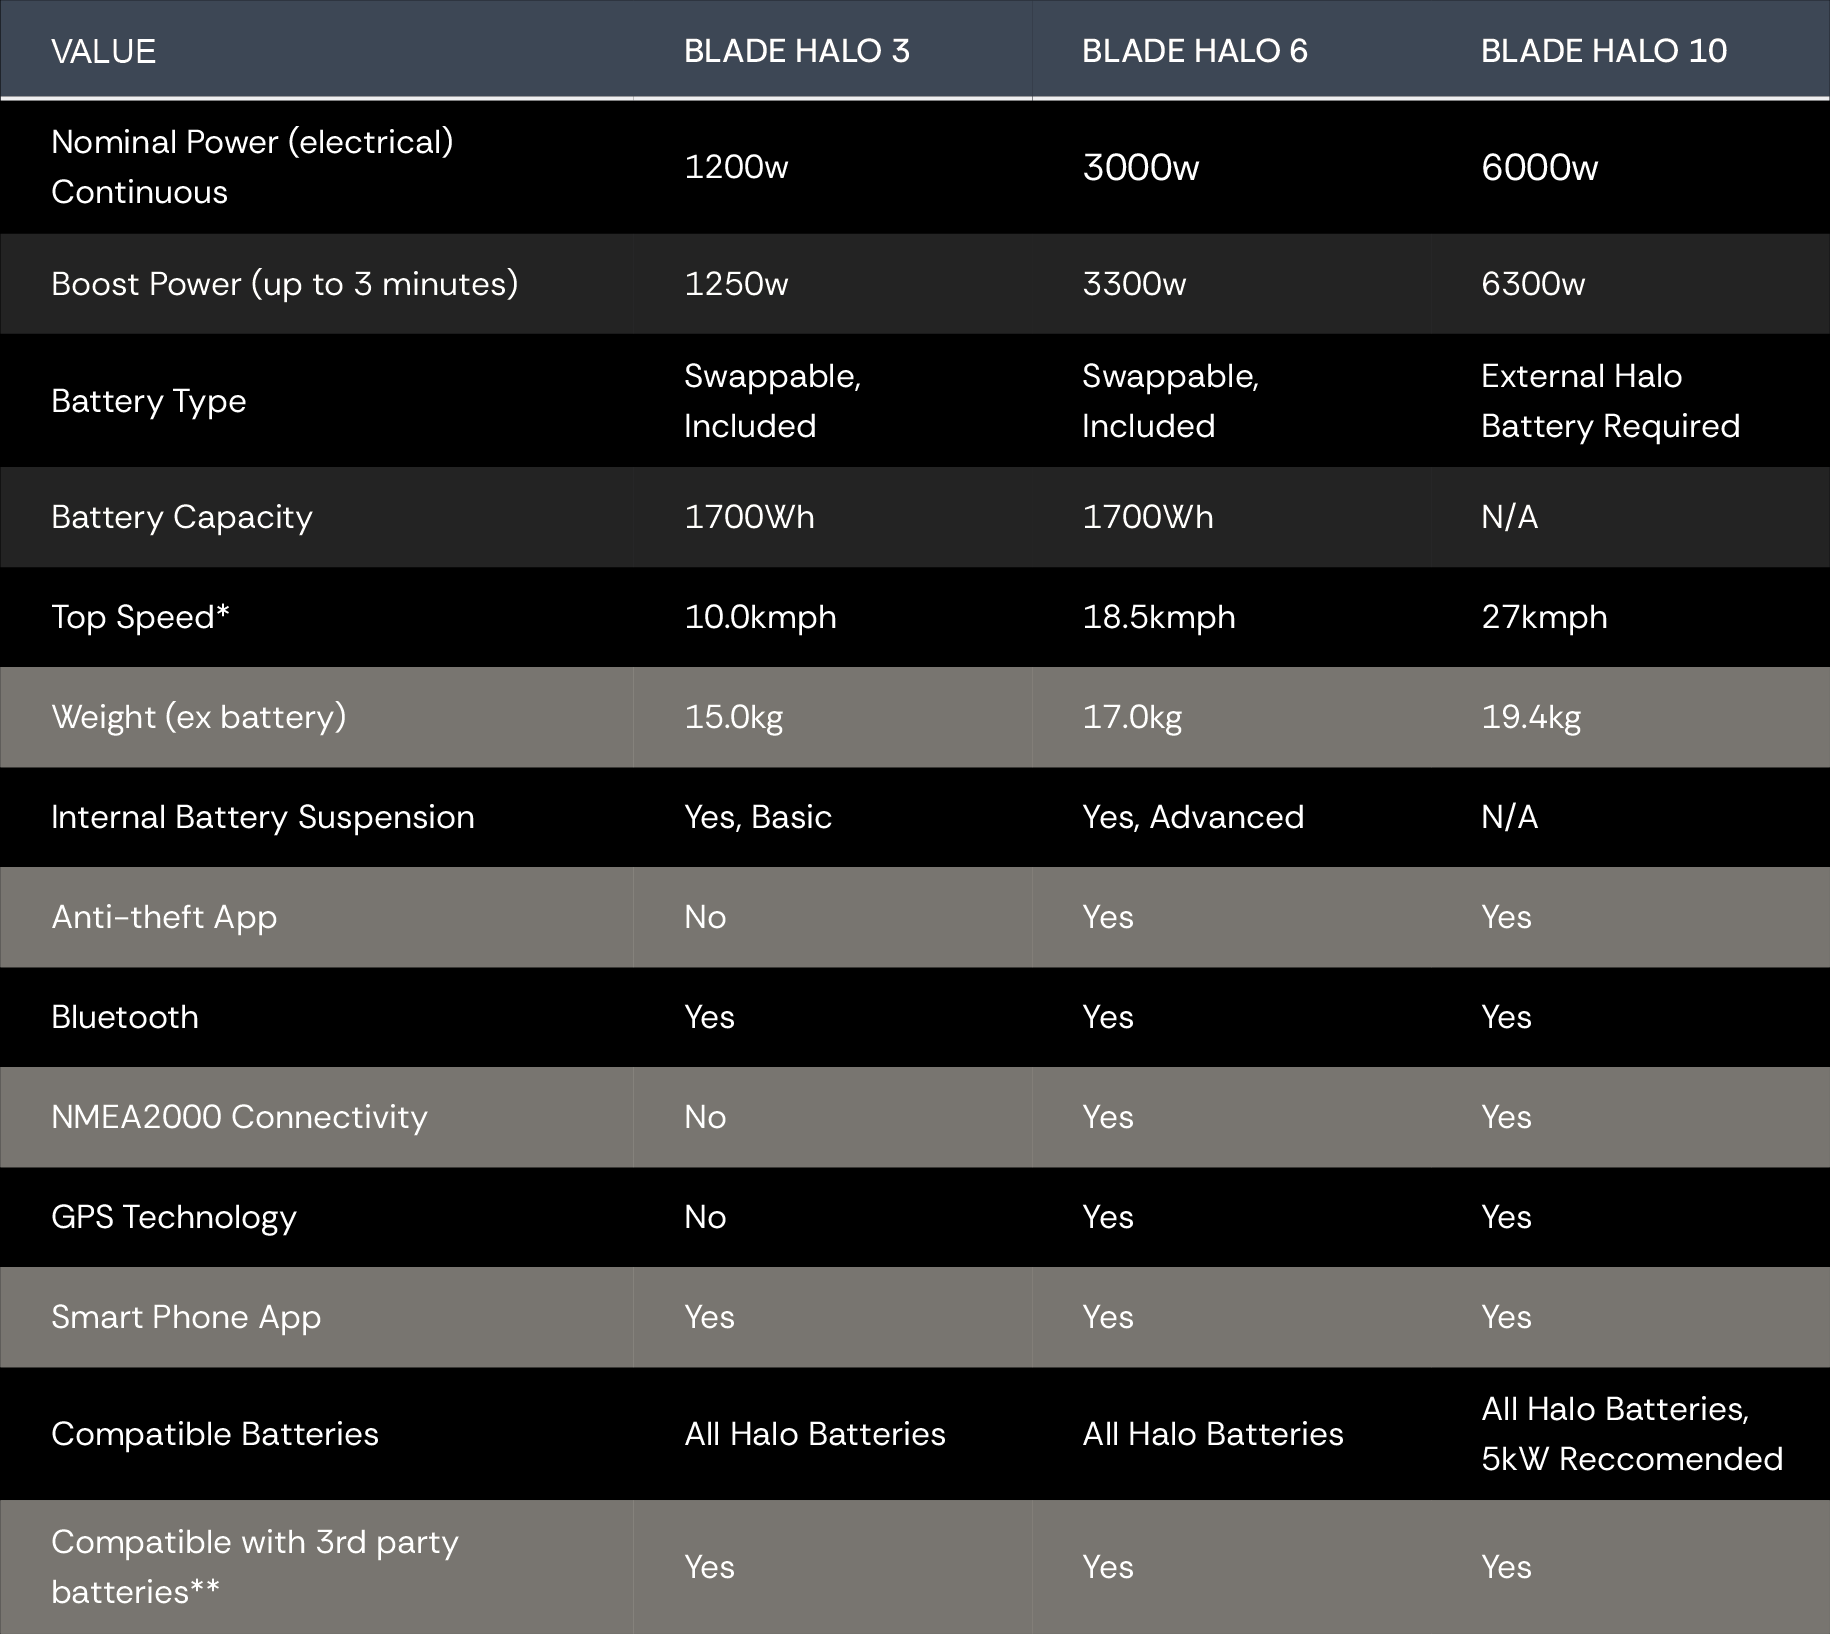1830x1634 pixels.
Task: Click Swappable, Included under Blade Halo 3
Action: pyautogui.click(x=773, y=401)
